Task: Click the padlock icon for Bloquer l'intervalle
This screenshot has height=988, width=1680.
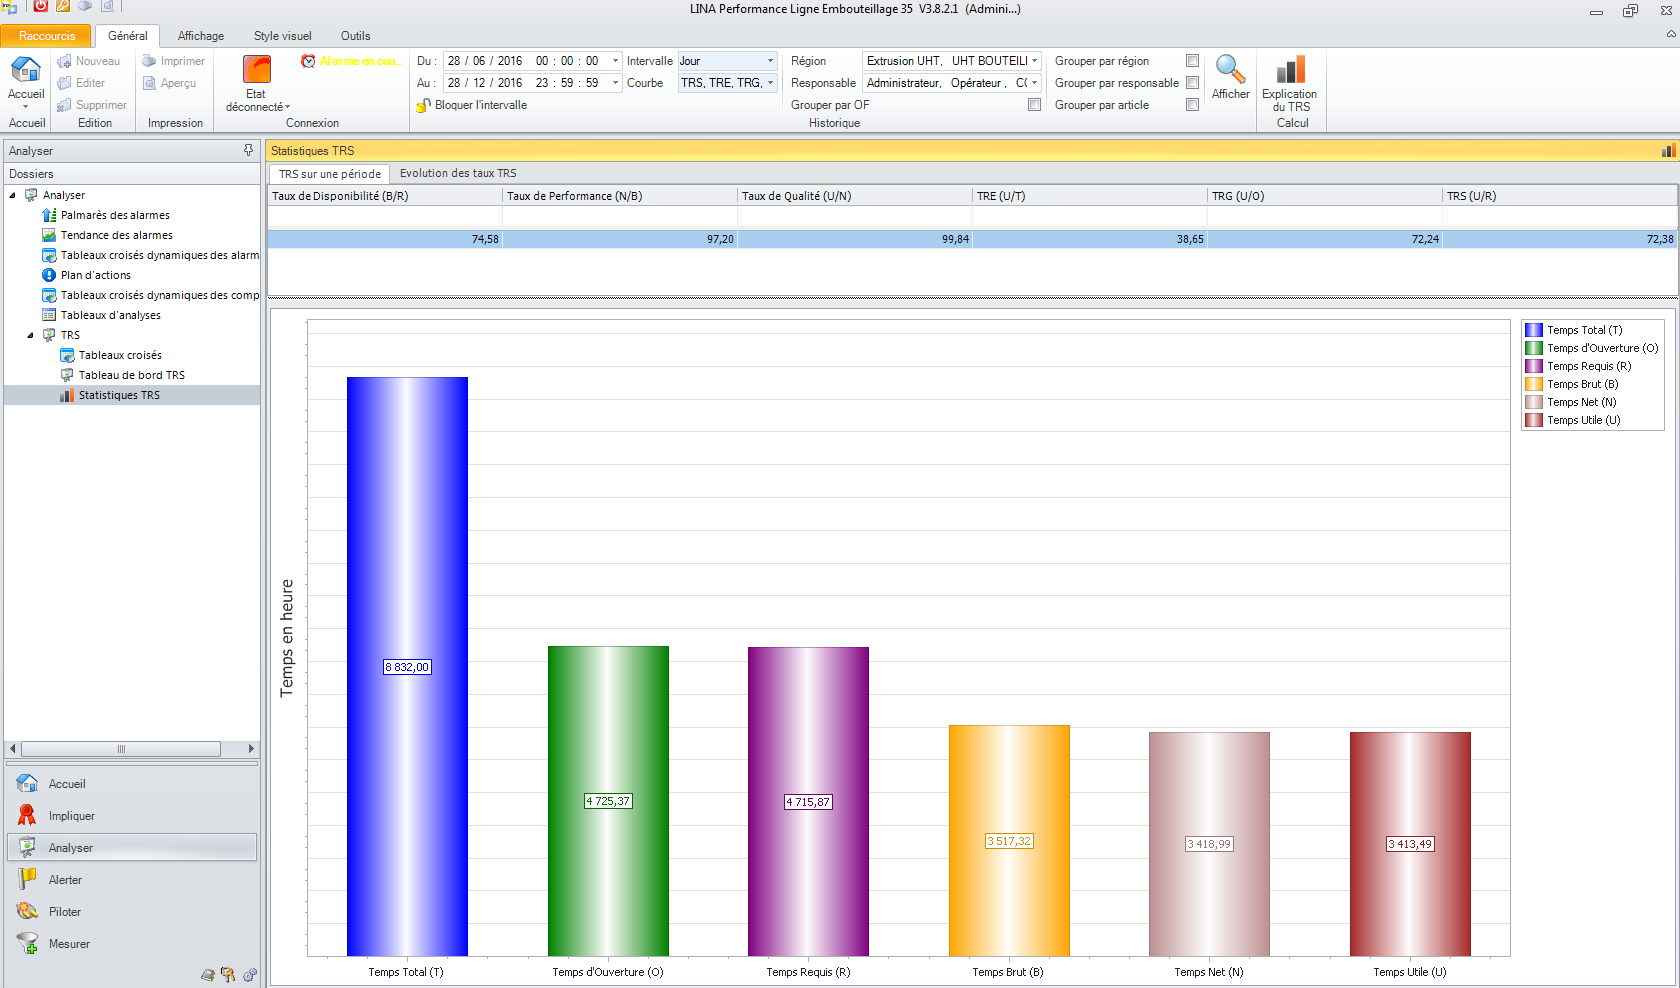Action: pos(423,105)
